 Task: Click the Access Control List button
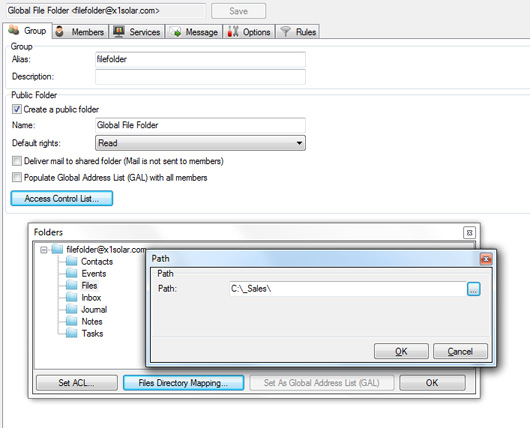[62, 198]
